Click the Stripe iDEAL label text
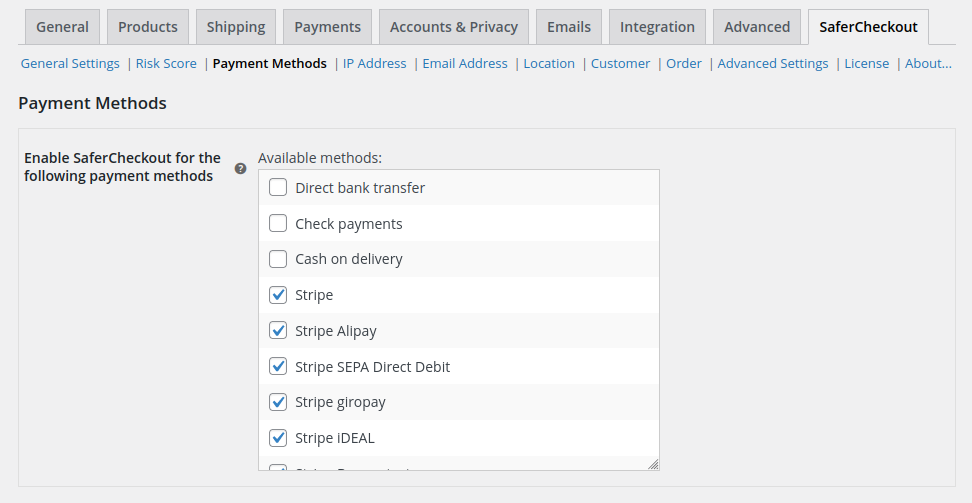This screenshot has height=503, width=972. (x=335, y=438)
